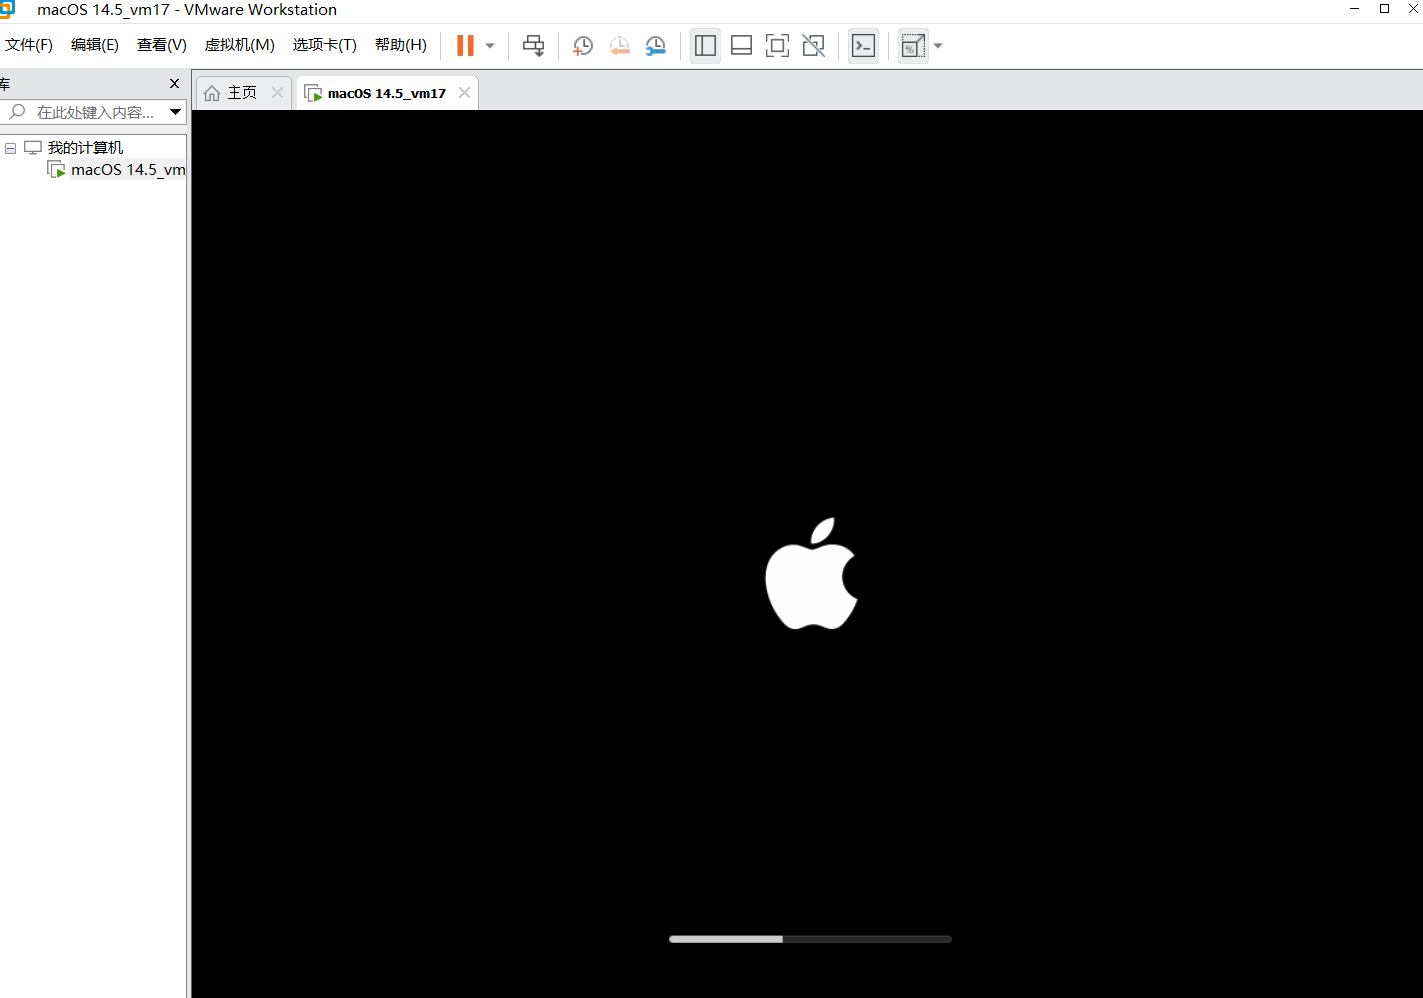
Task: Click the library search input field
Action: tap(95, 113)
